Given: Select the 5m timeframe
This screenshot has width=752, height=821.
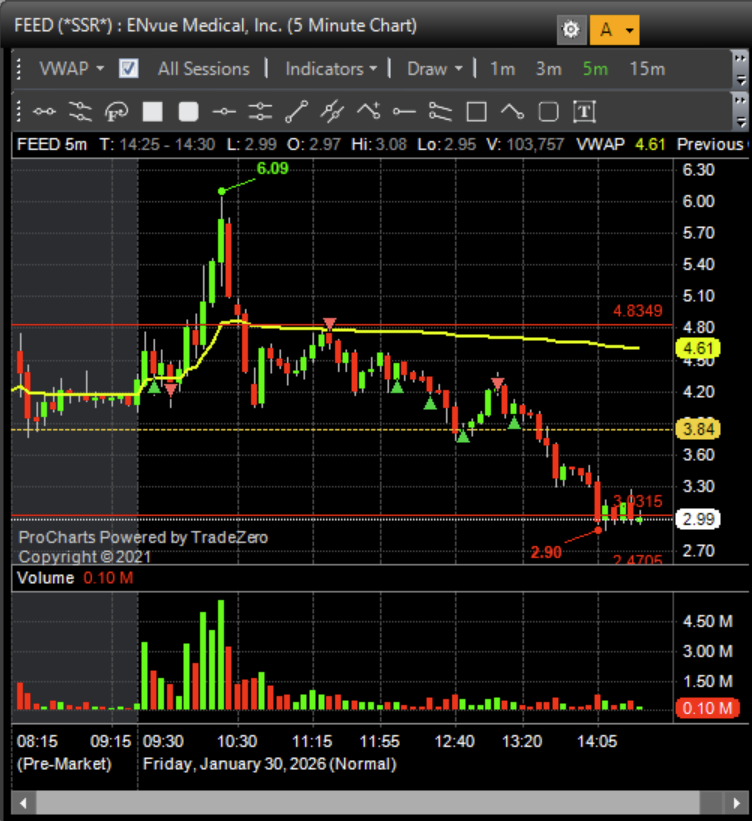Looking at the screenshot, I should [595, 69].
